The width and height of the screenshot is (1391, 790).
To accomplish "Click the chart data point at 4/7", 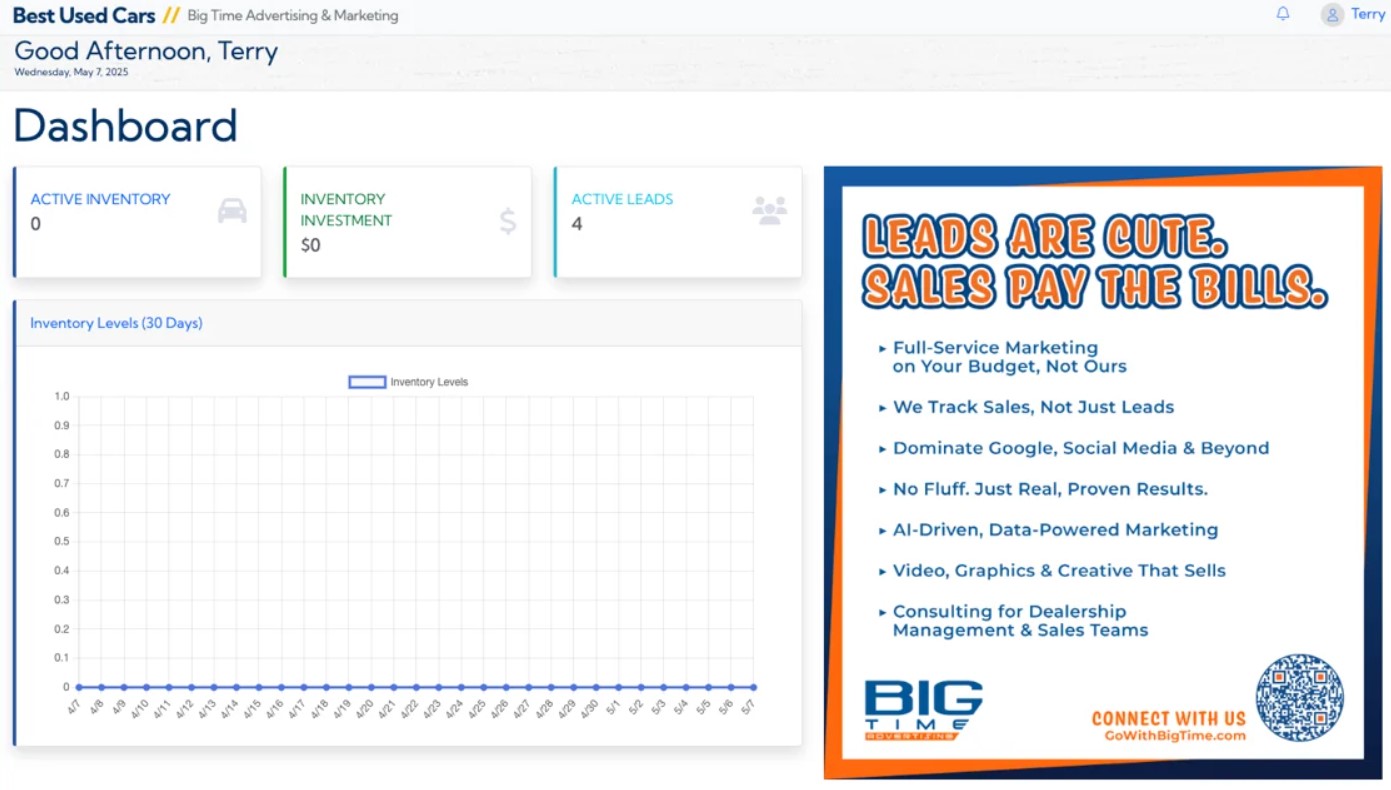I will click(78, 687).
